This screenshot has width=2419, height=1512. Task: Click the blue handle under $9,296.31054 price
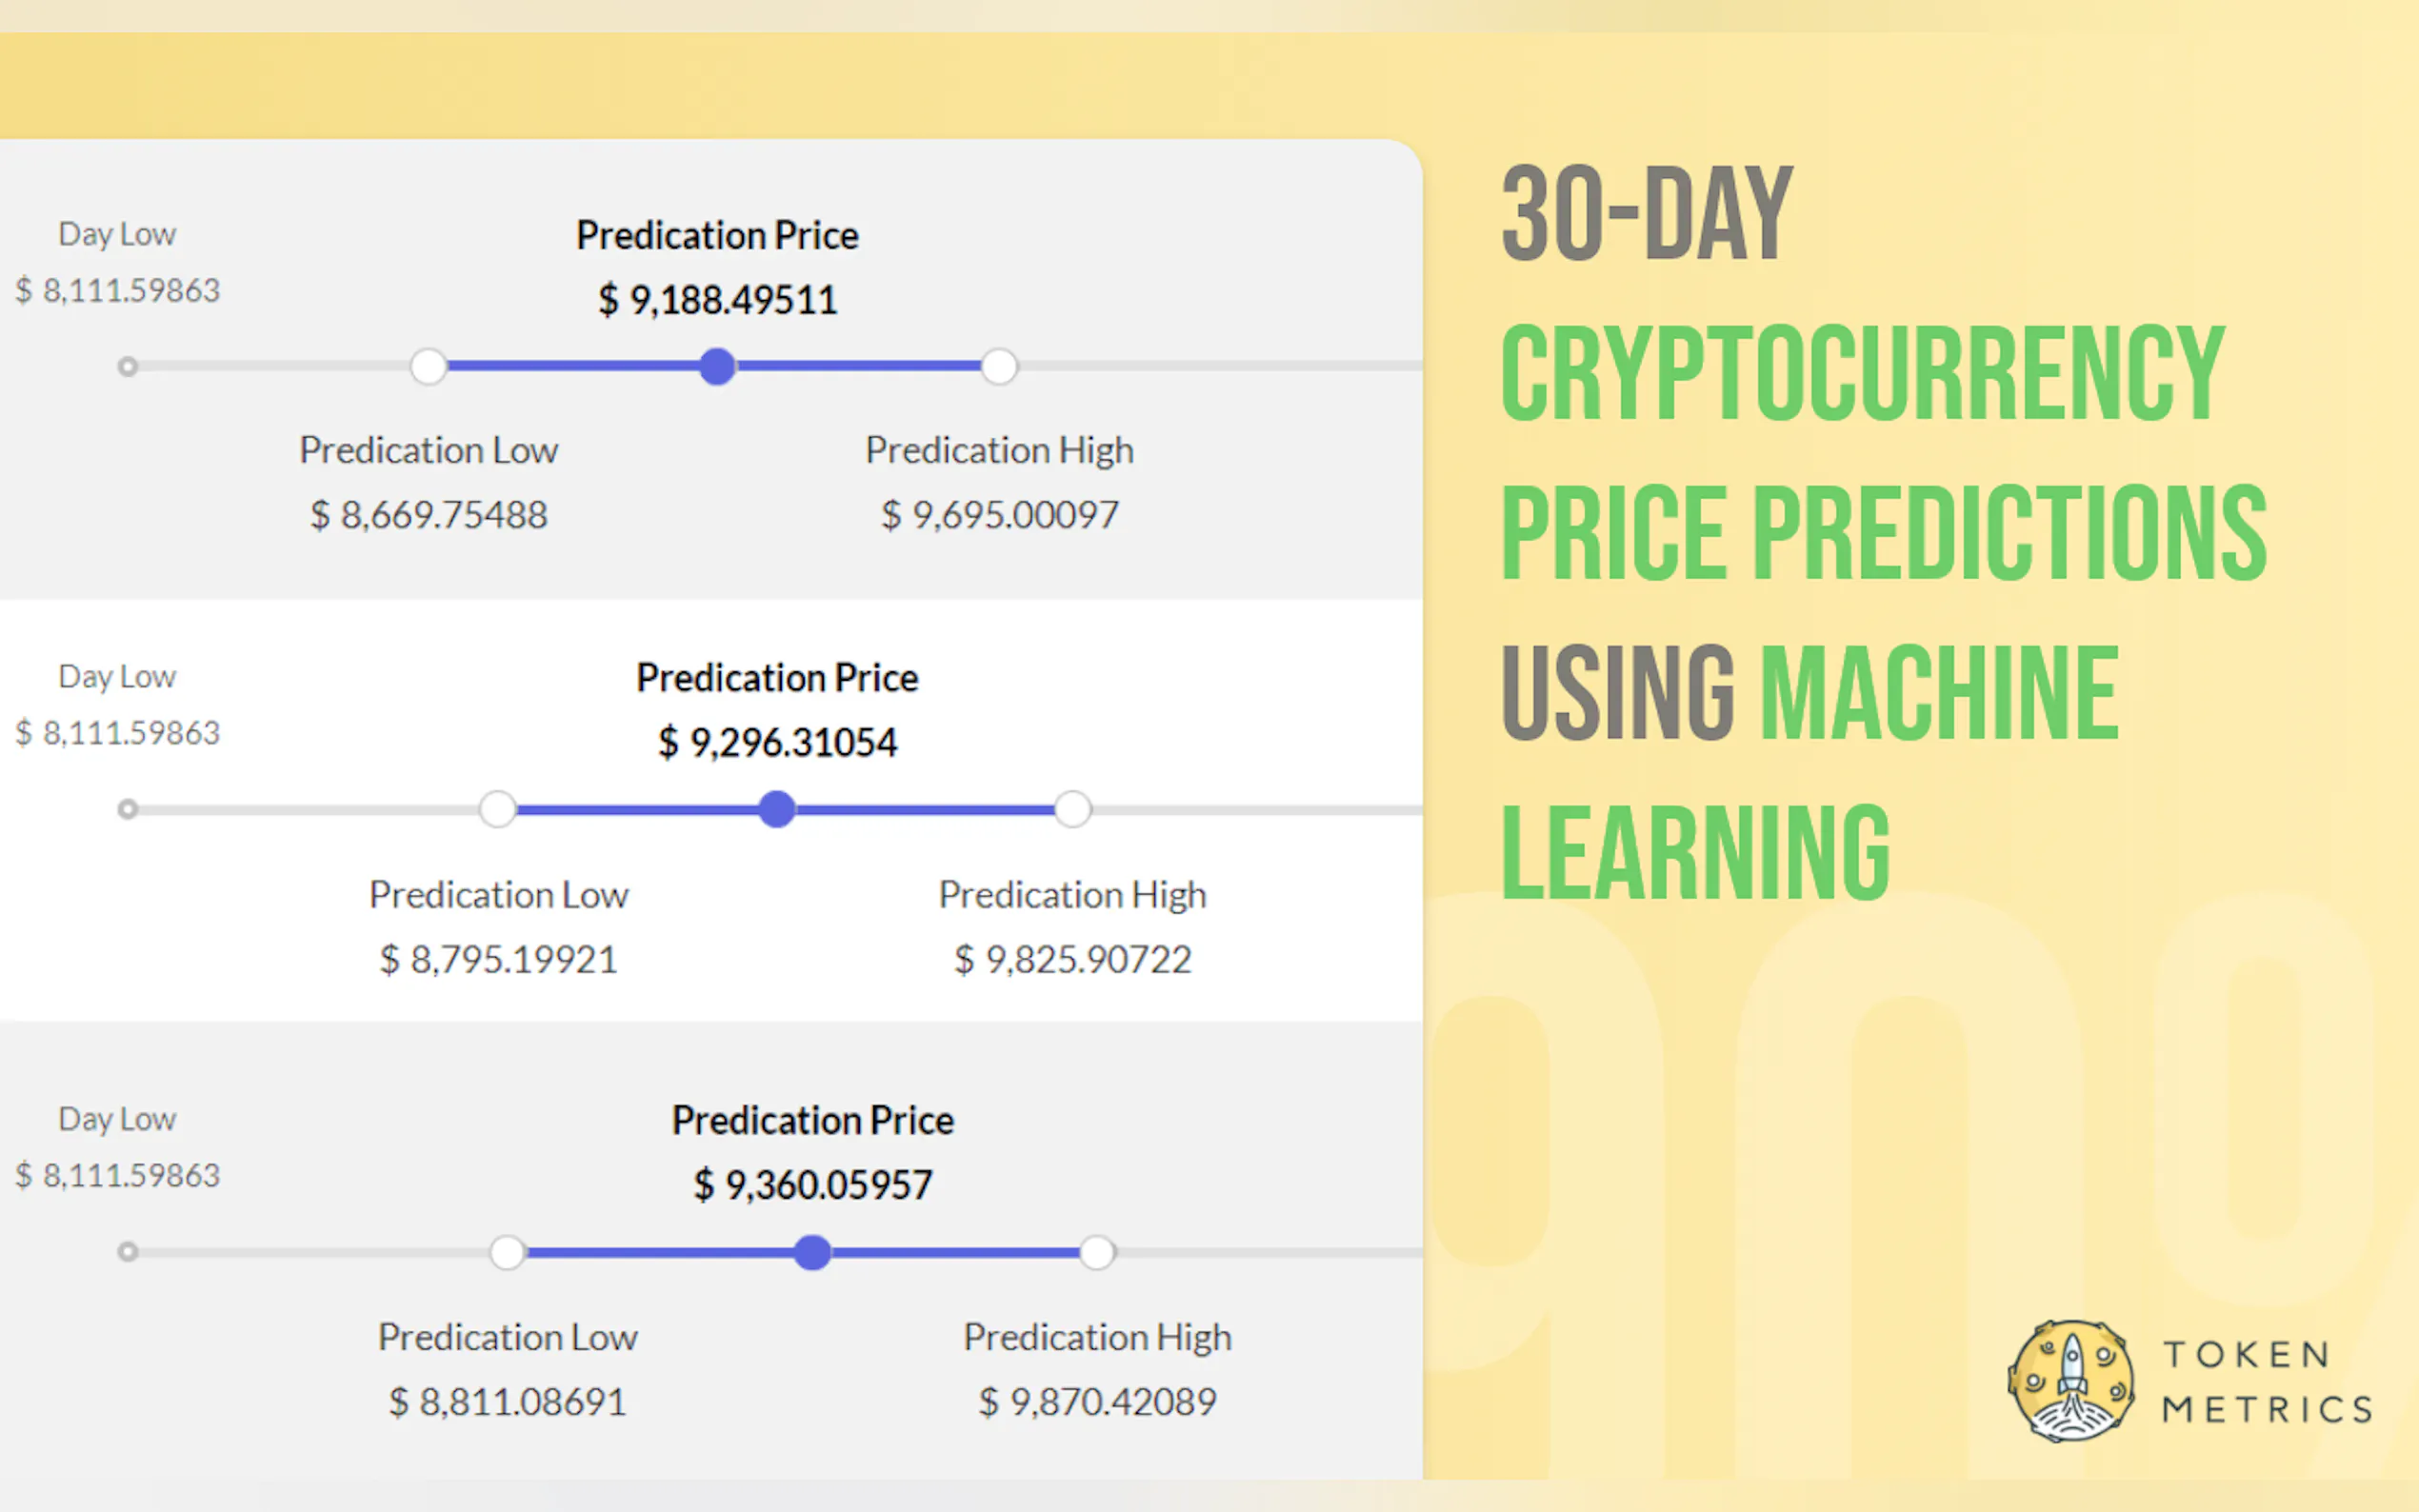click(x=777, y=809)
